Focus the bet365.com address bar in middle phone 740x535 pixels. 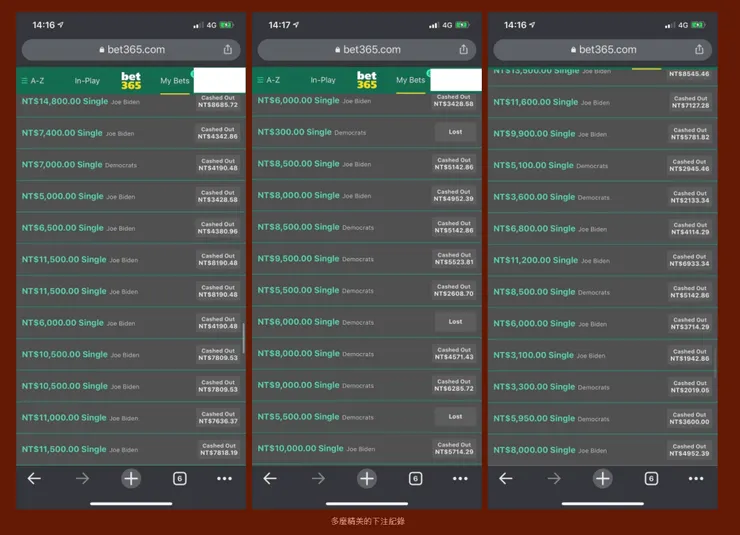[367, 50]
